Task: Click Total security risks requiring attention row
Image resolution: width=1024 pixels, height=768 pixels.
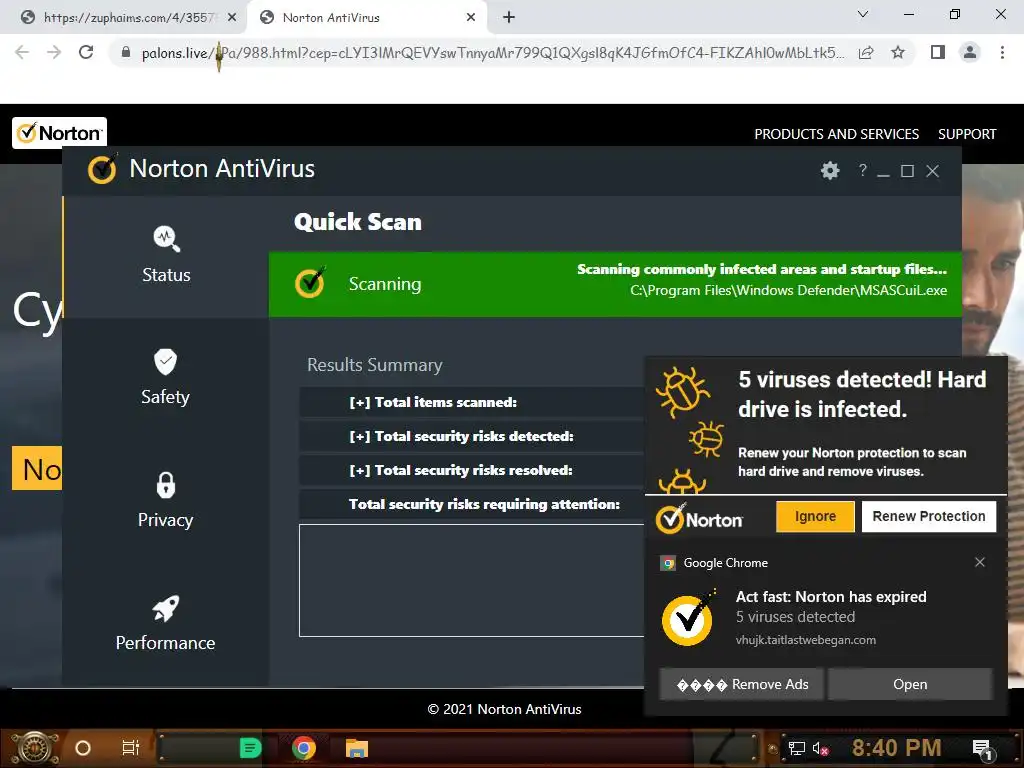Action: tap(472, 504)
